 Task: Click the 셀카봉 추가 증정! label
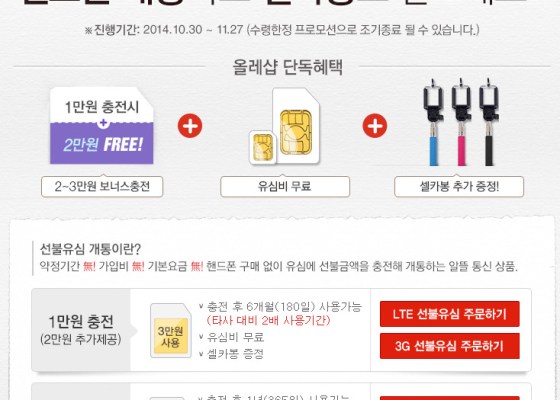pos(459,186)
